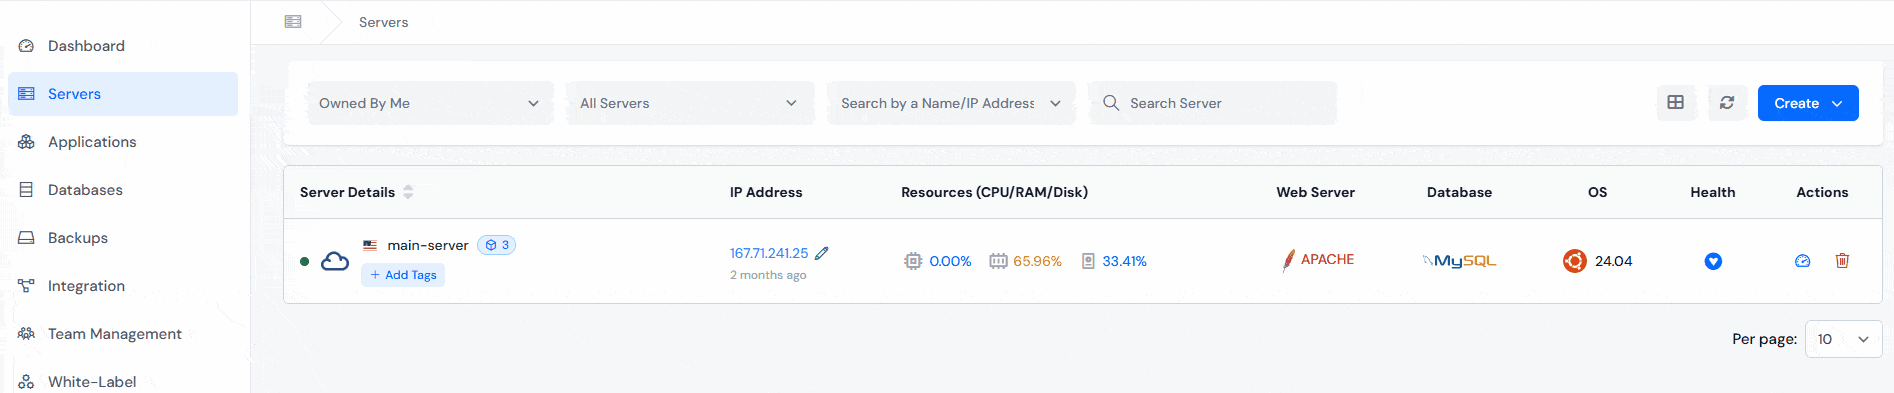
Task: Click main-server green status dot
Action: point(304,261)
